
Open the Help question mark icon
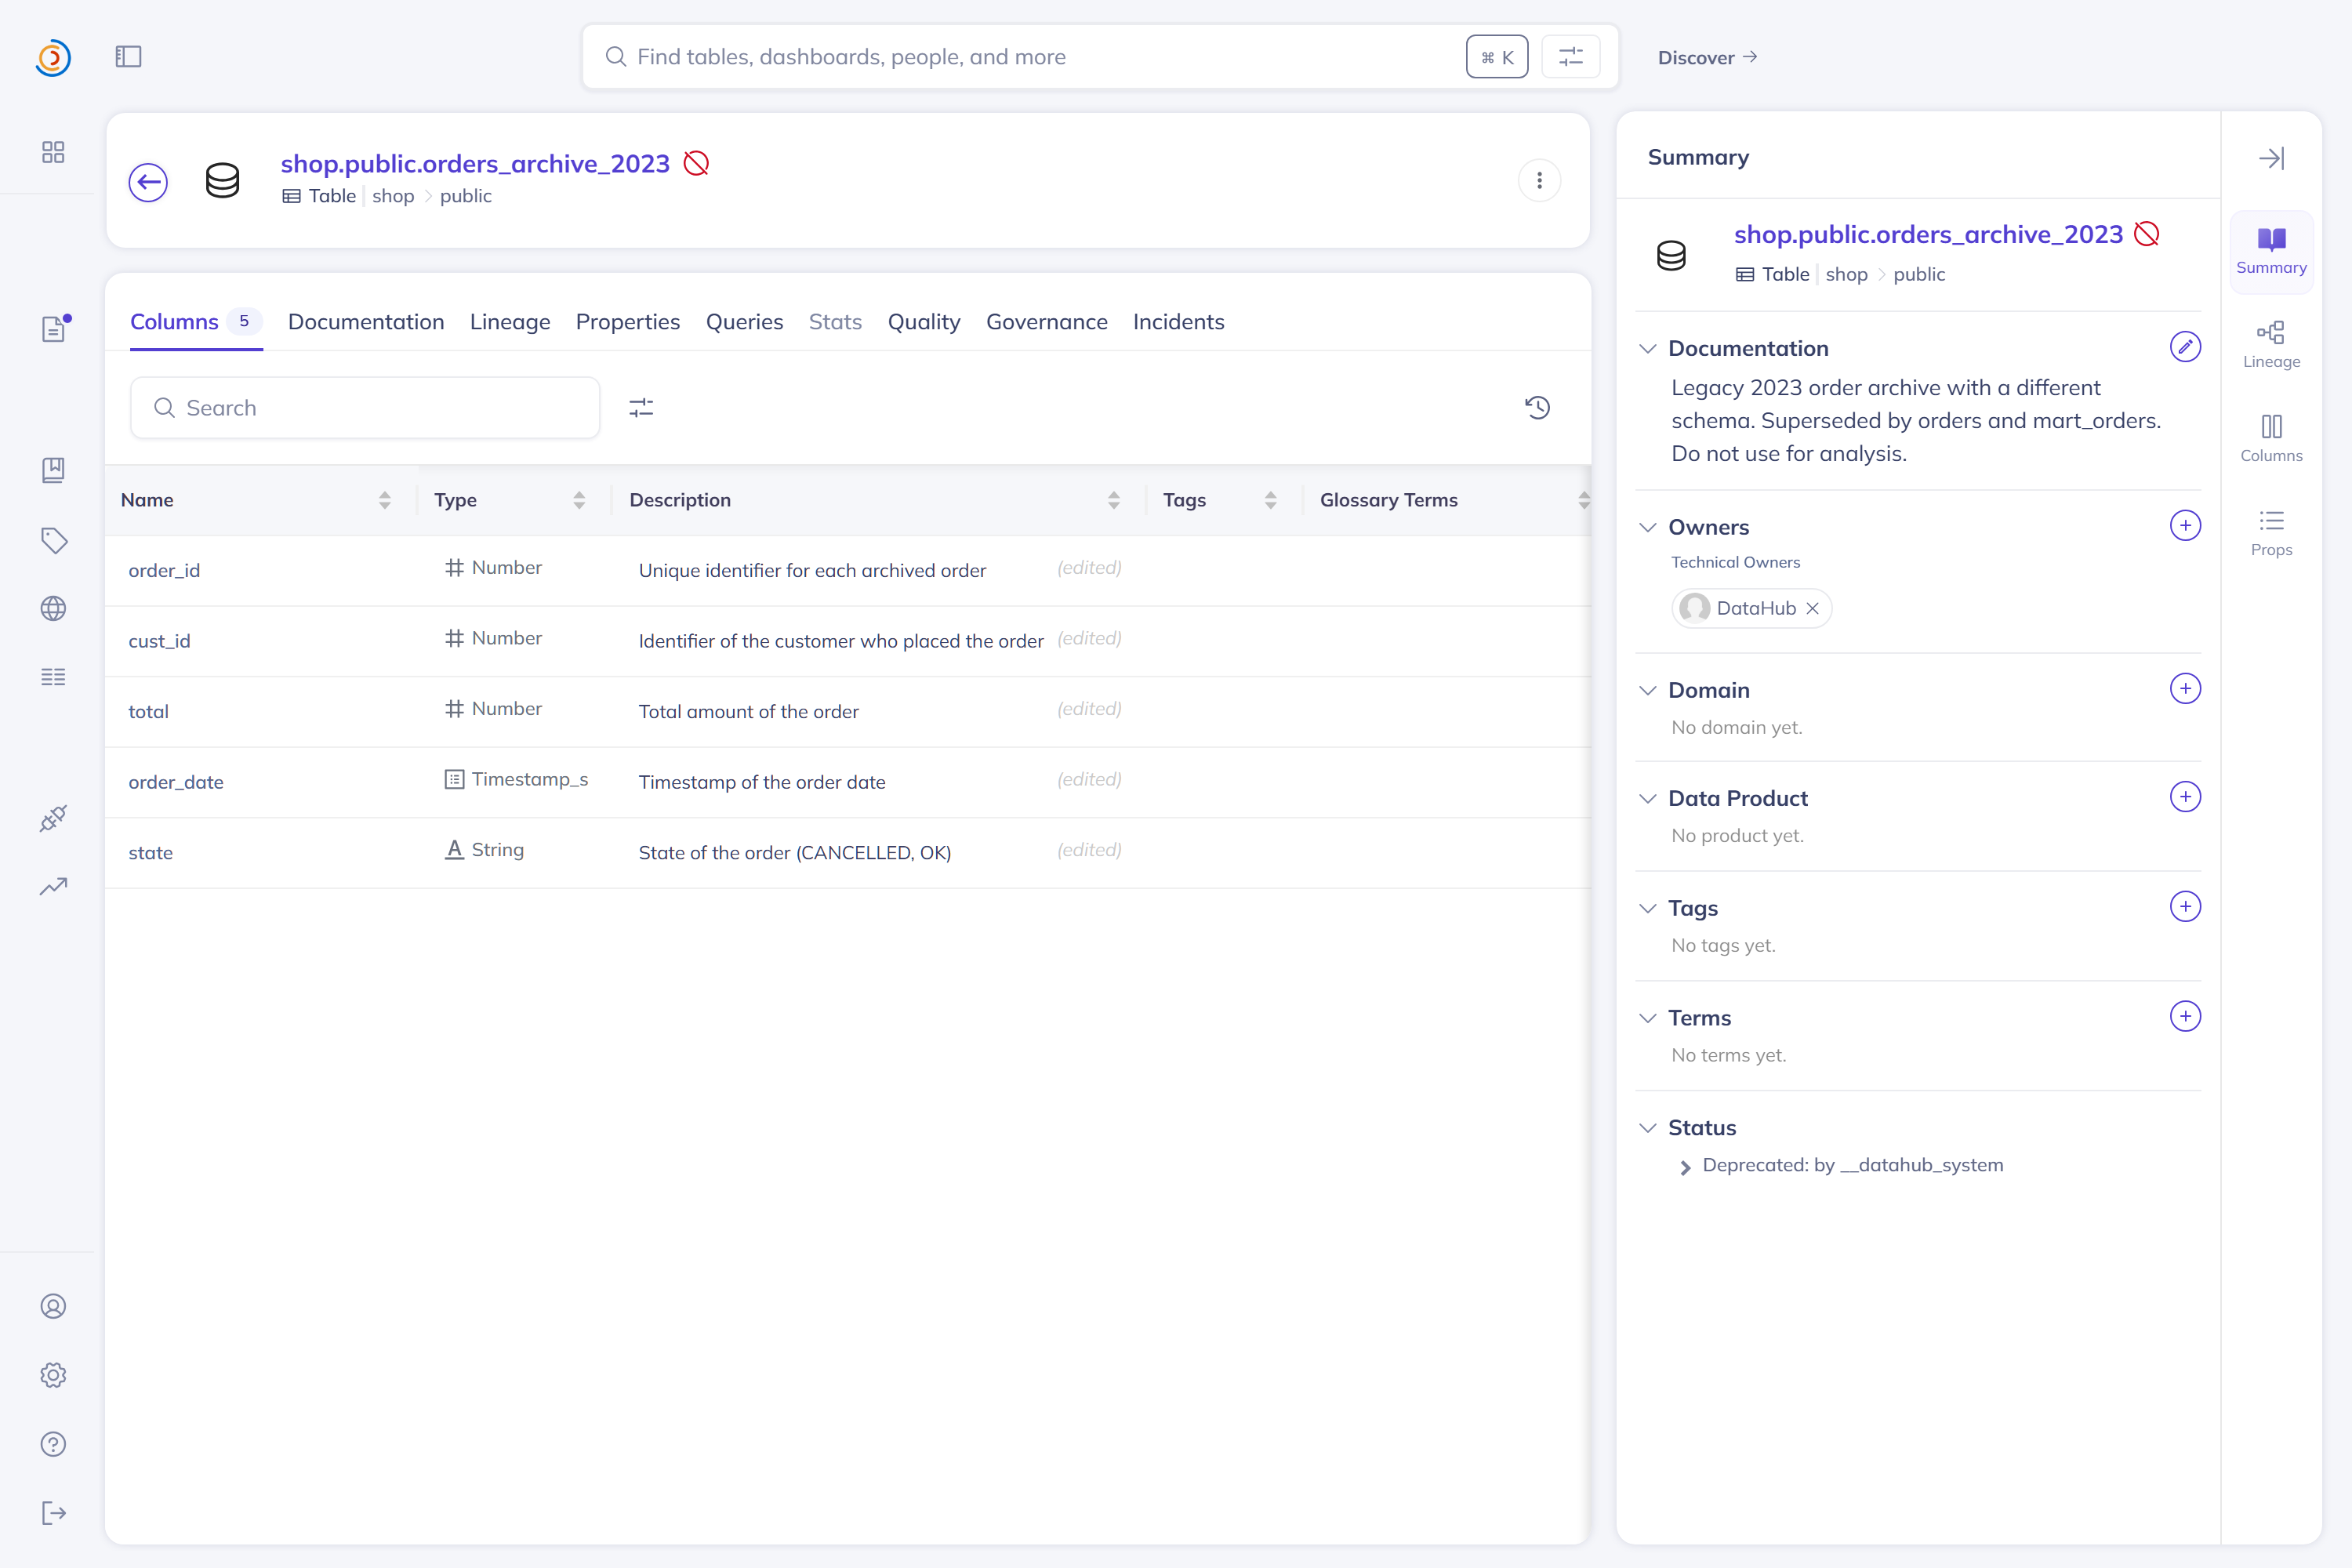pyautogui.click(x=53, y=1444)
